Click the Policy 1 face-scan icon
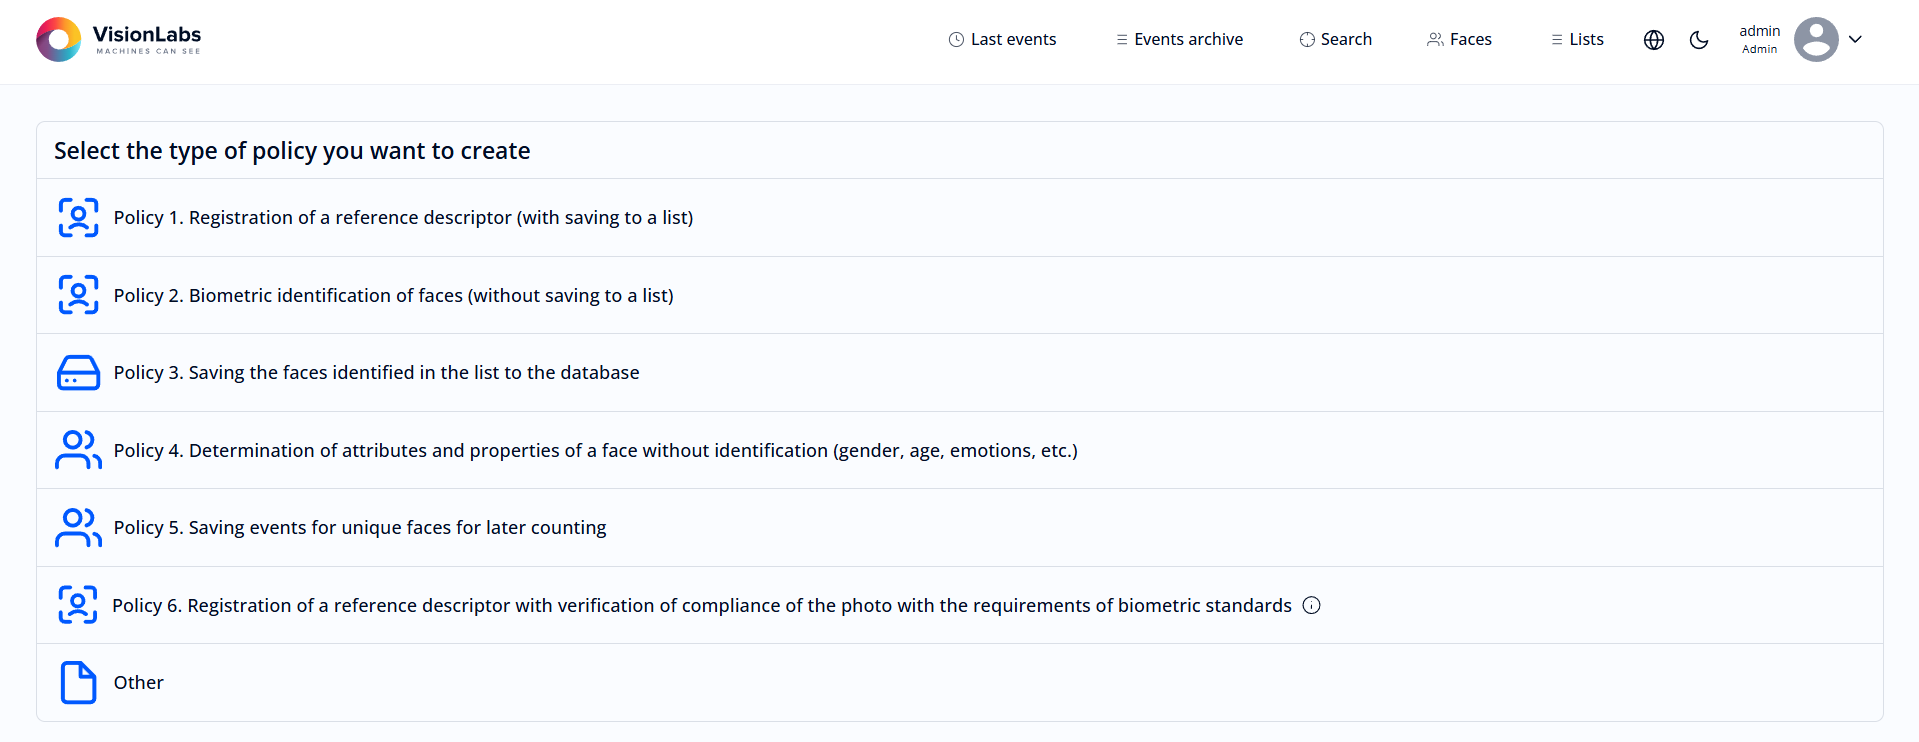Screen dimensions: 1919x742 78,218
